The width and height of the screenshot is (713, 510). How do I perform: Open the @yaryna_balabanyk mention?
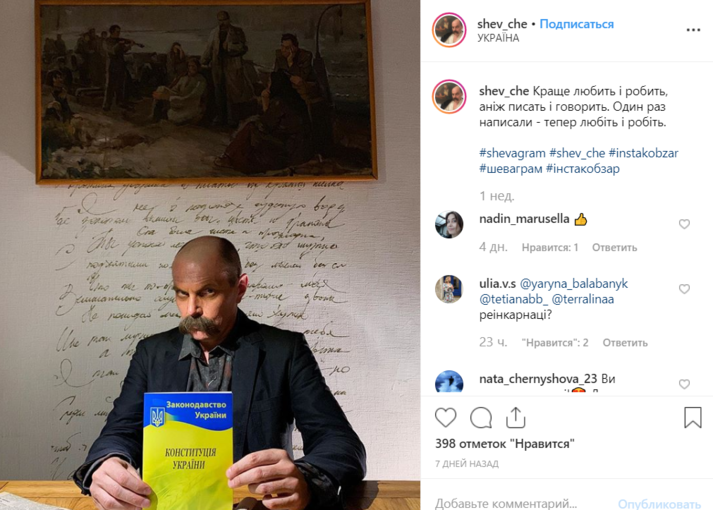coord(573,284)
